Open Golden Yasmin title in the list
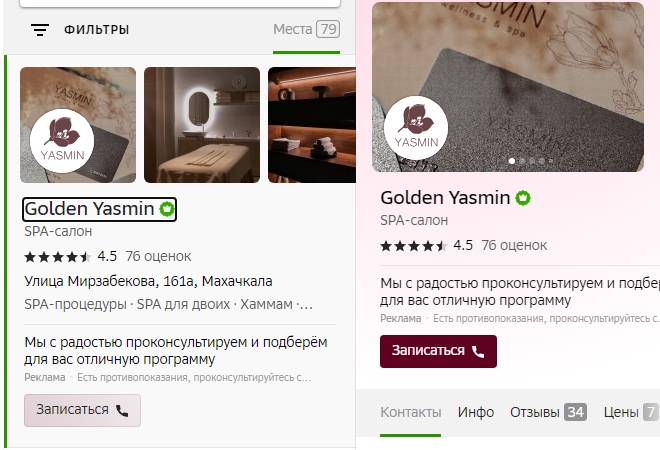This screenshot has width=660, height=450. tap(89, 209)
